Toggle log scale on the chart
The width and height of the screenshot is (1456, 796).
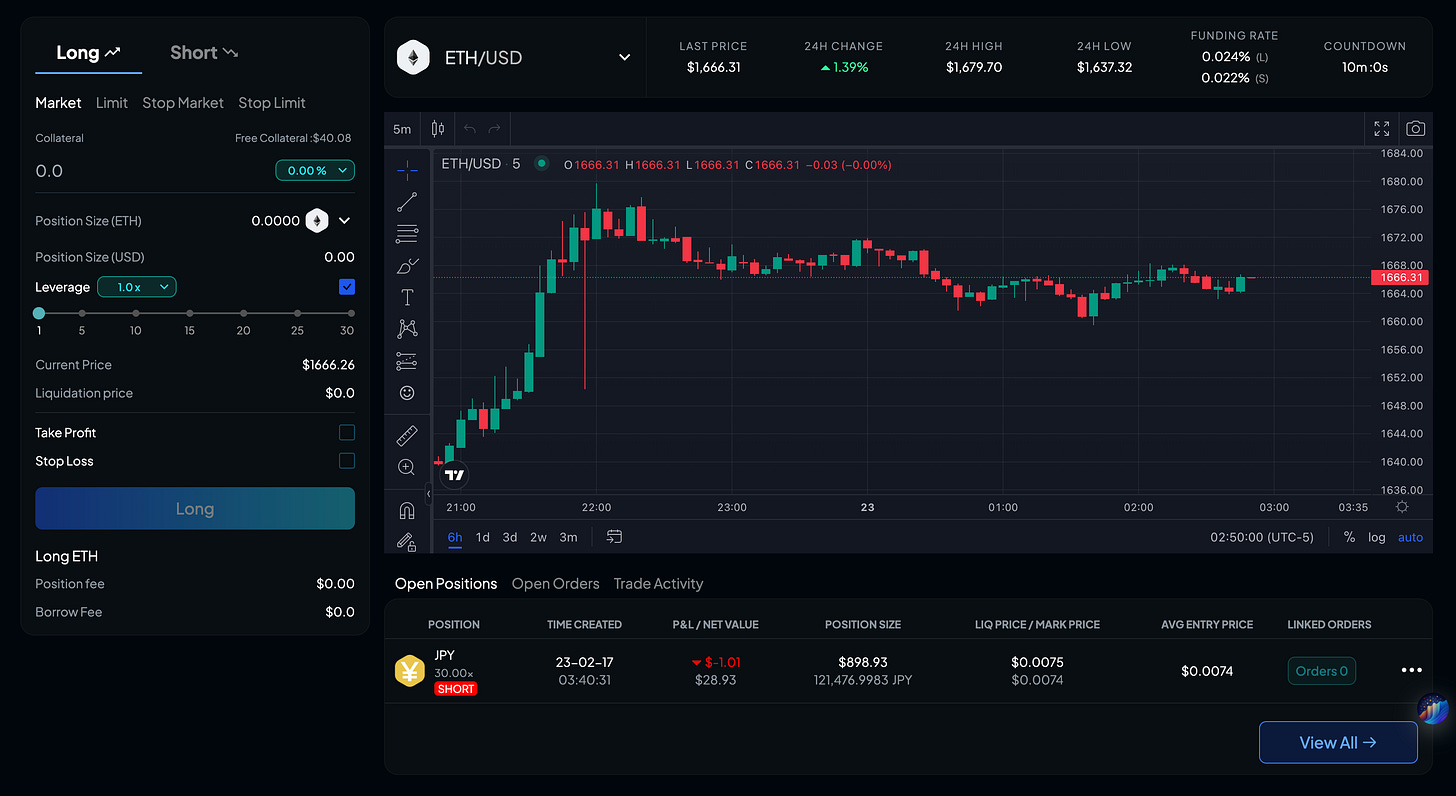(x=1377, y=537)
